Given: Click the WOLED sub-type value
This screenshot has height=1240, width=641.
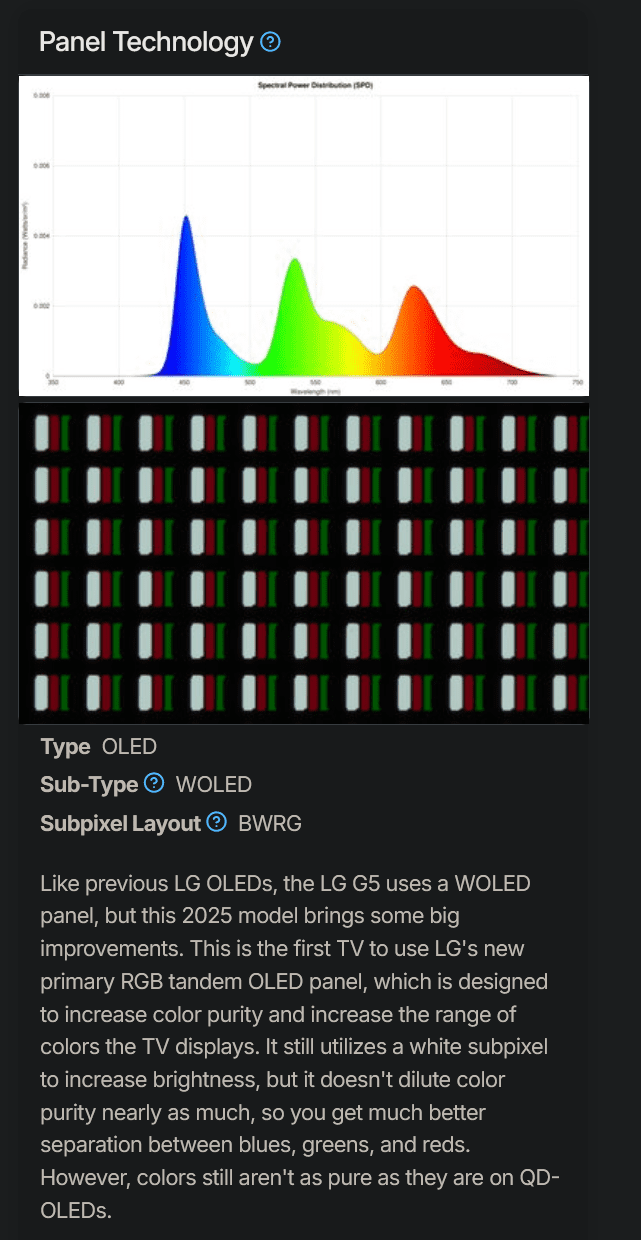Looking at the screenshot, I should (x=214, y=784).
